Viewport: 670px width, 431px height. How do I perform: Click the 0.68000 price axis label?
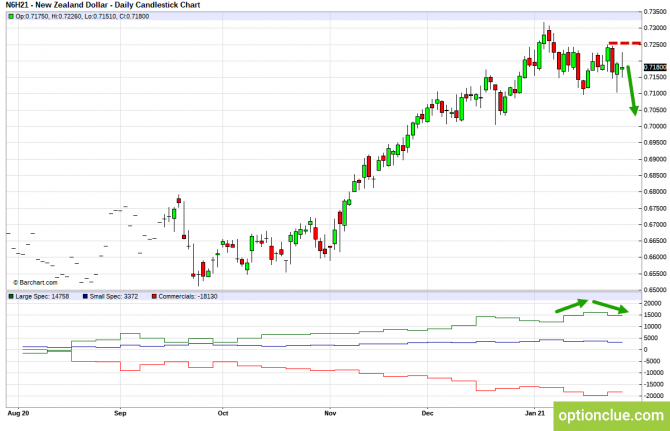point(655,191)
